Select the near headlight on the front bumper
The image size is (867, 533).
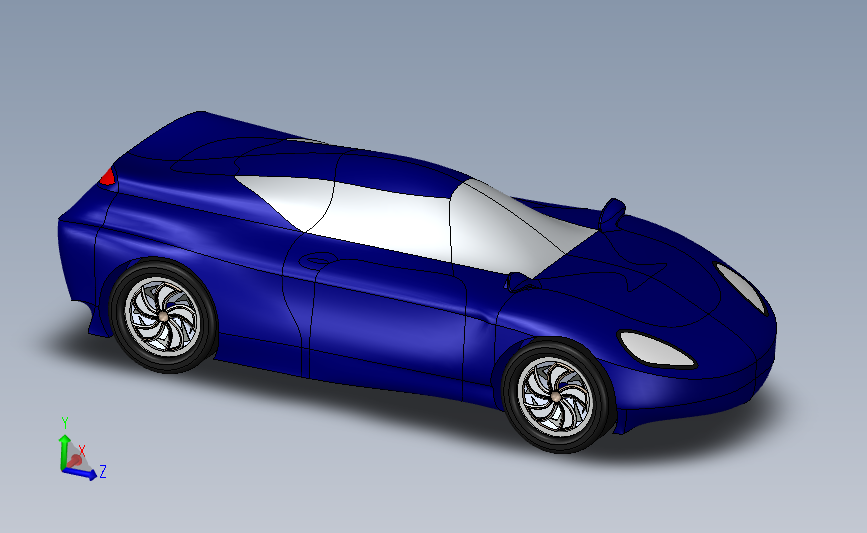point(656,349)
